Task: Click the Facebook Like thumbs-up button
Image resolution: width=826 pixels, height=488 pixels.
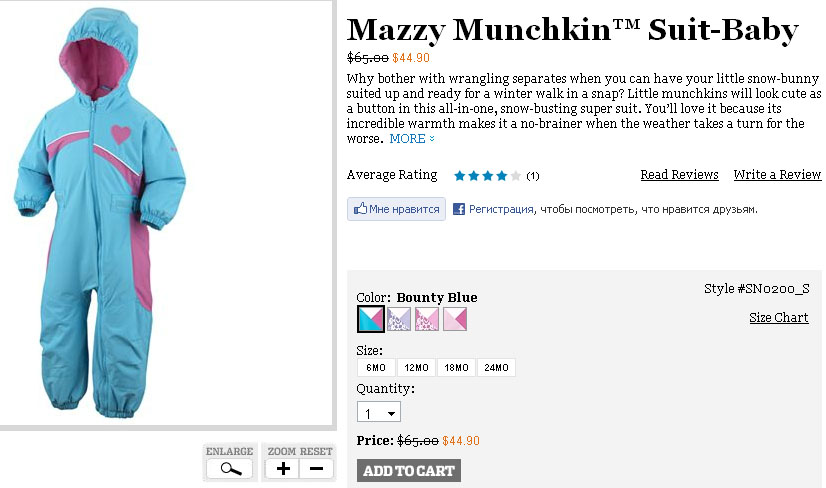Action: point(396,209)
